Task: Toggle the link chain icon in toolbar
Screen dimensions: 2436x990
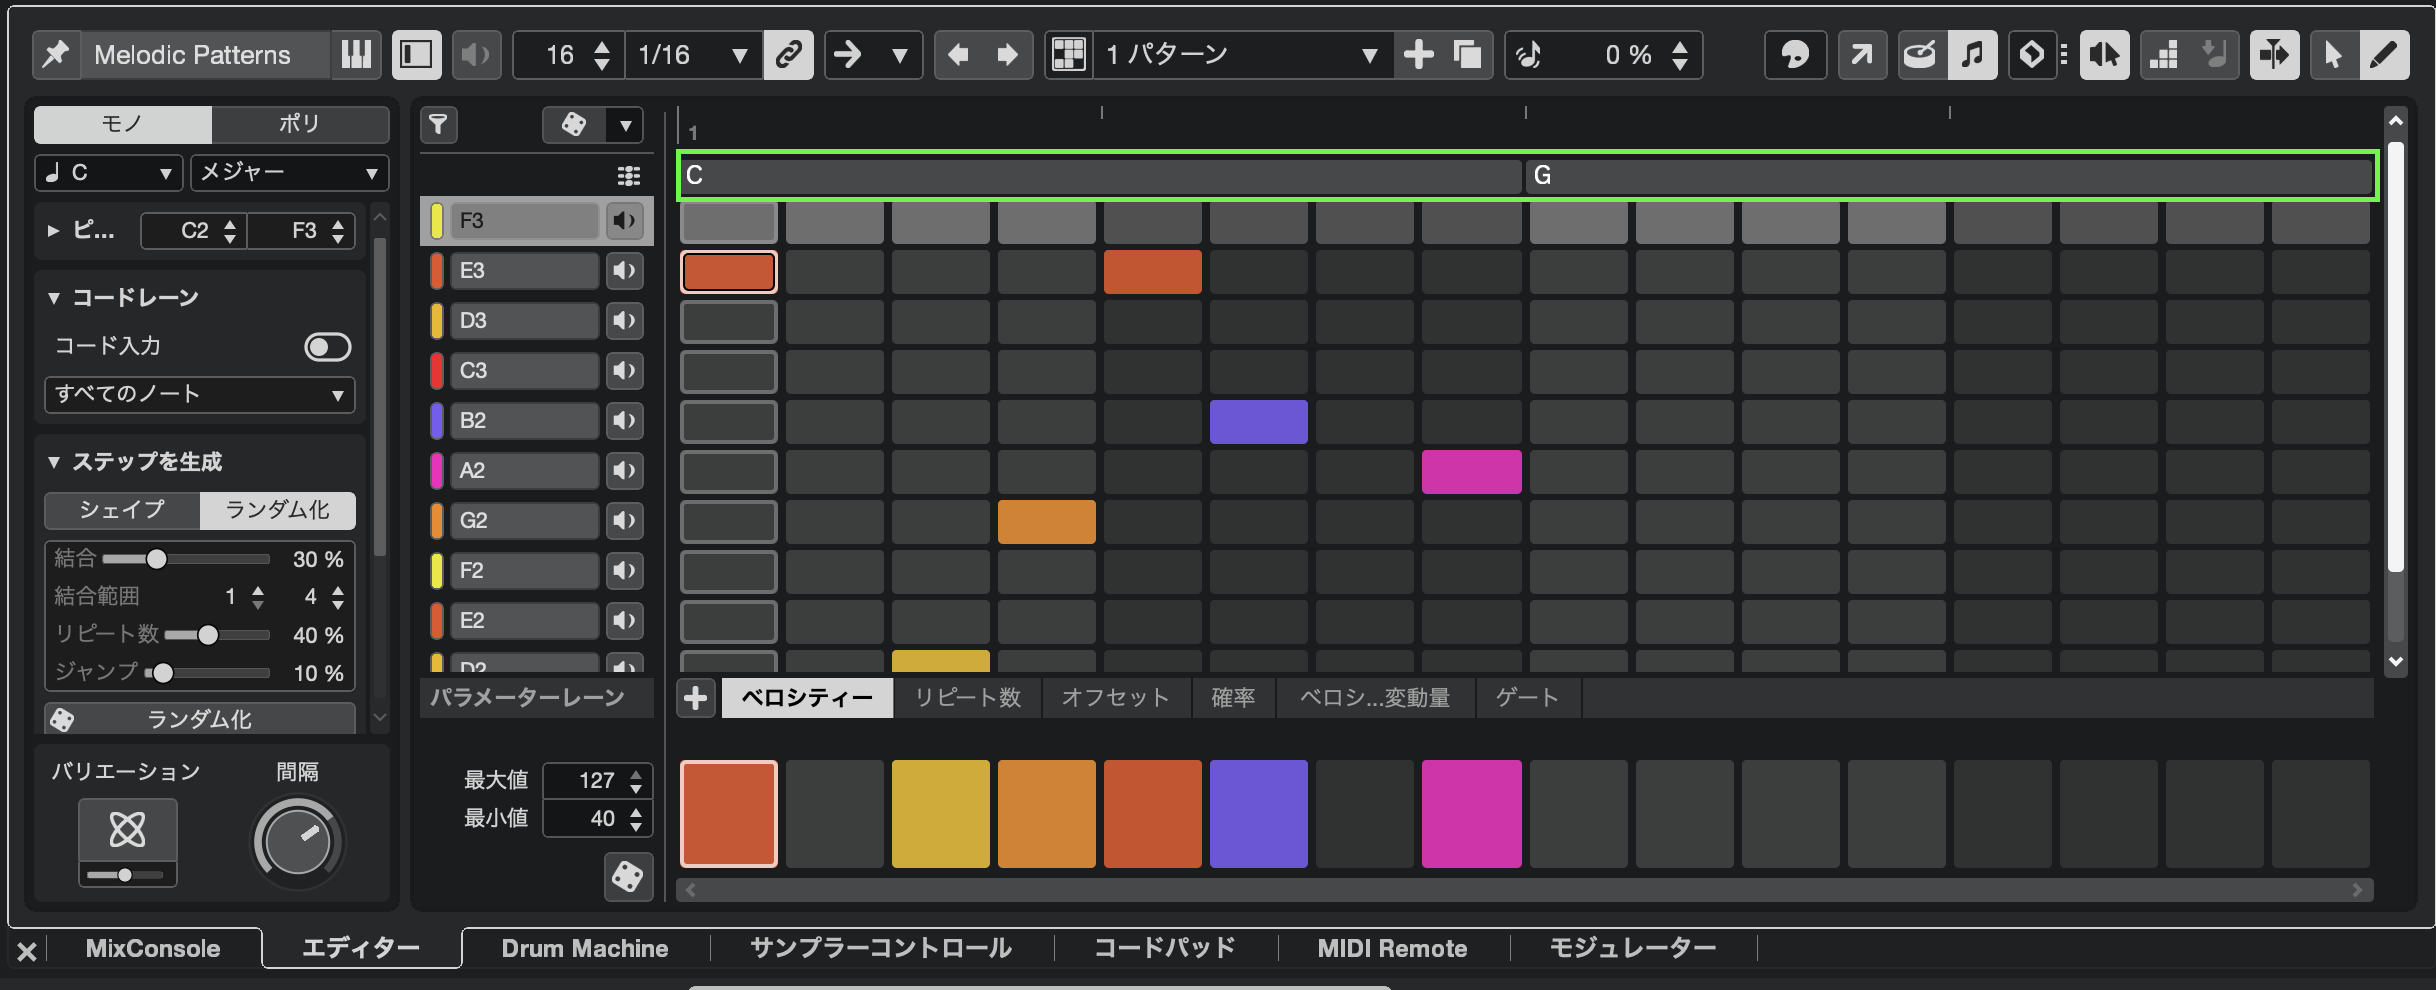Action: pyautogui.click(x=788, y=54)
